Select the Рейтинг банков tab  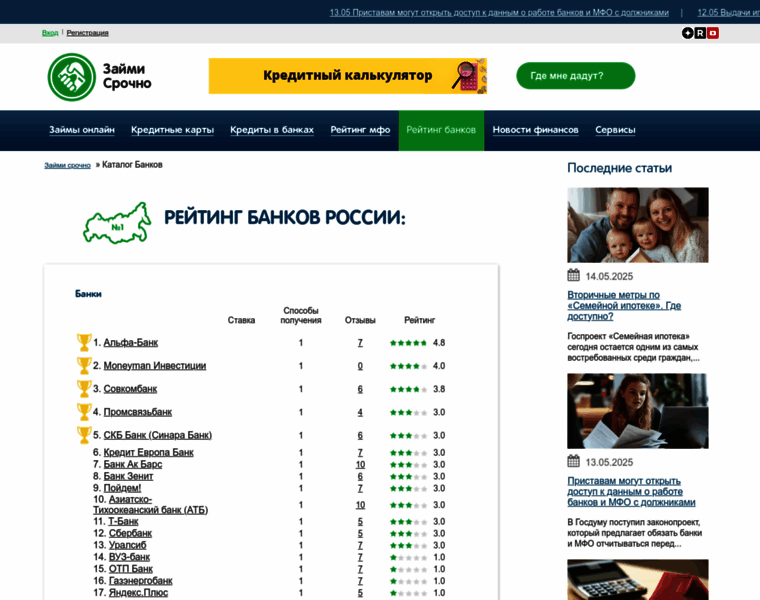click(441, 130)
